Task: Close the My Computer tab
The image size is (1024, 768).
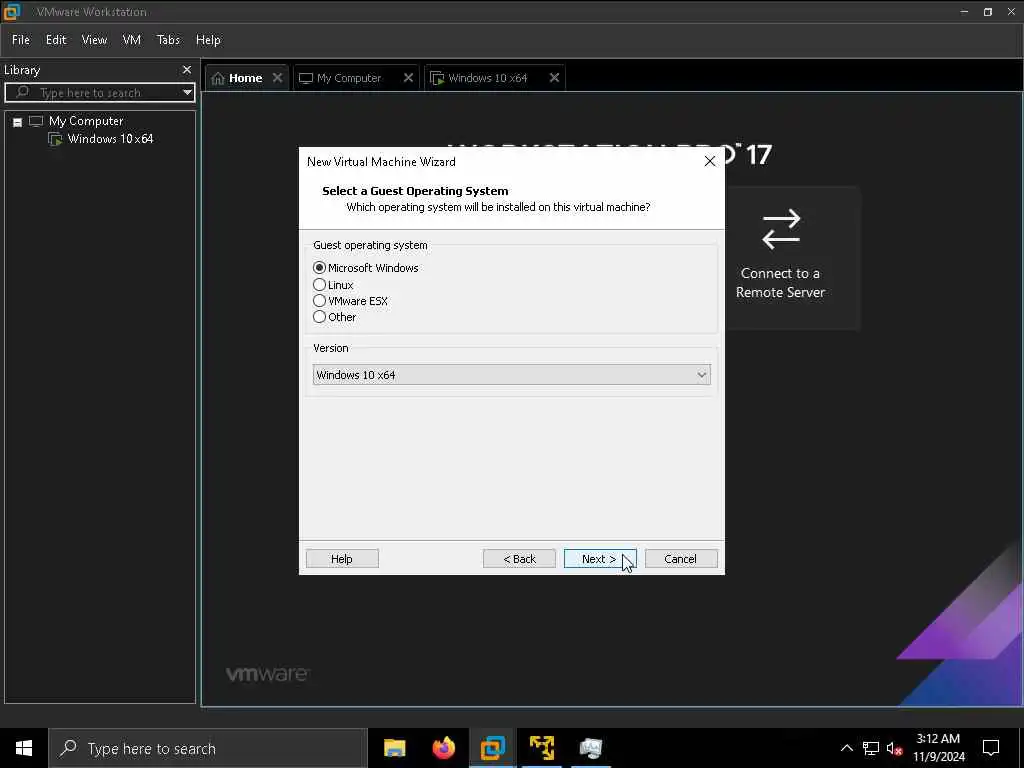Action: click(x=408, y=78)
